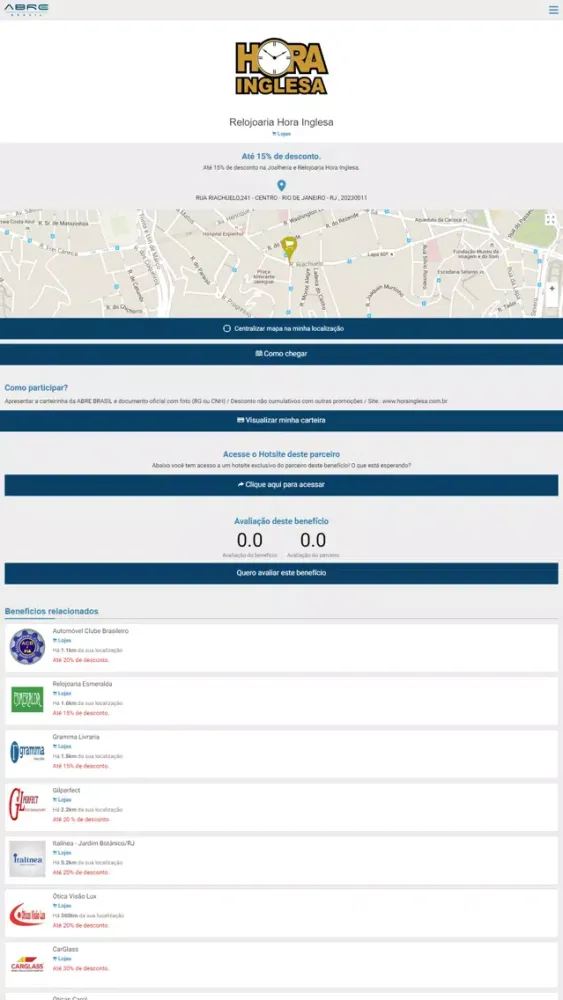This screenshot has width=563, height=1000.
Task: Click the Como chegar button
Action: coord(281,353)
